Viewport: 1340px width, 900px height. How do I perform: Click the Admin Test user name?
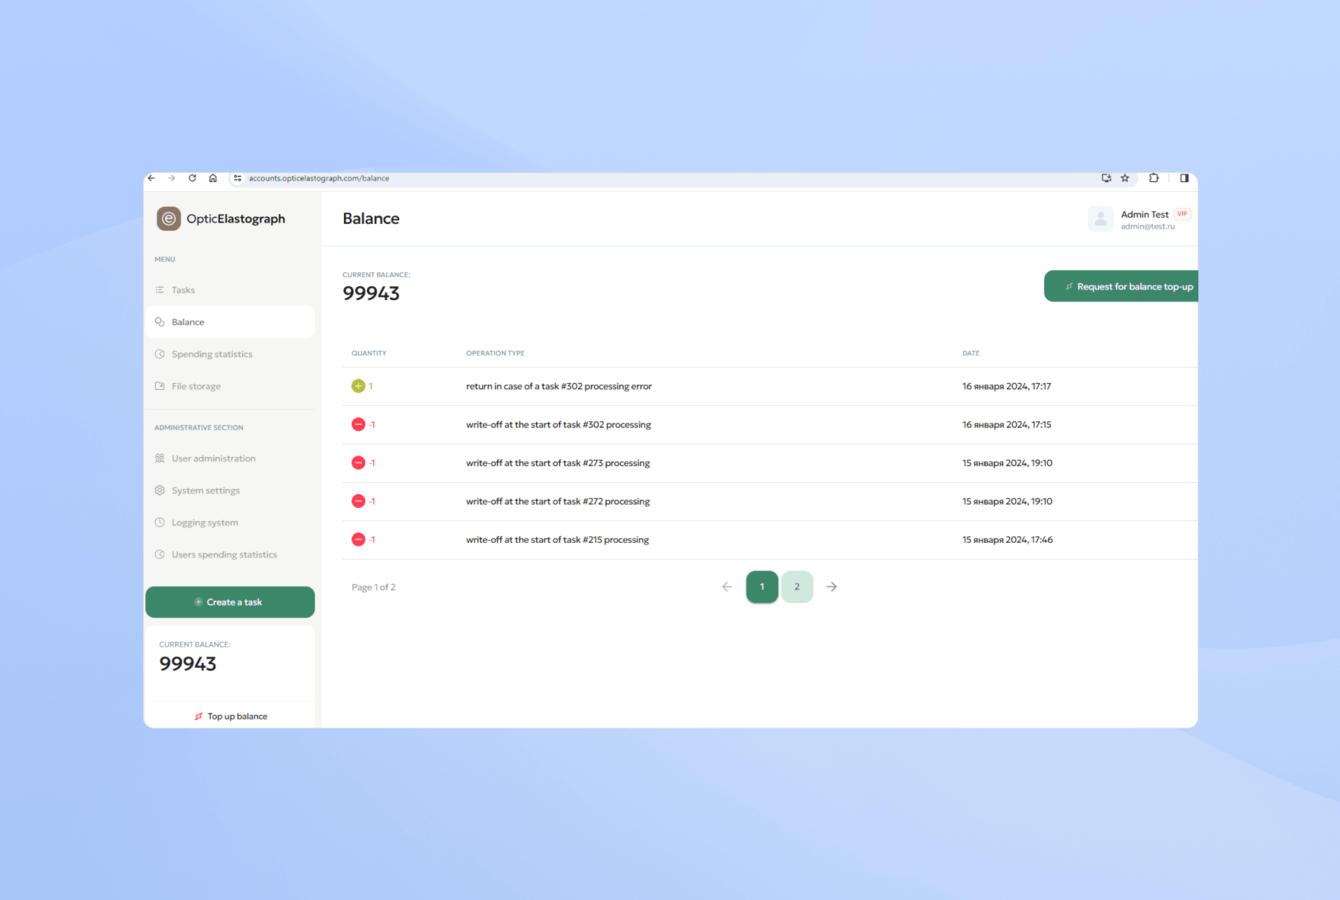coord(1145,214)
